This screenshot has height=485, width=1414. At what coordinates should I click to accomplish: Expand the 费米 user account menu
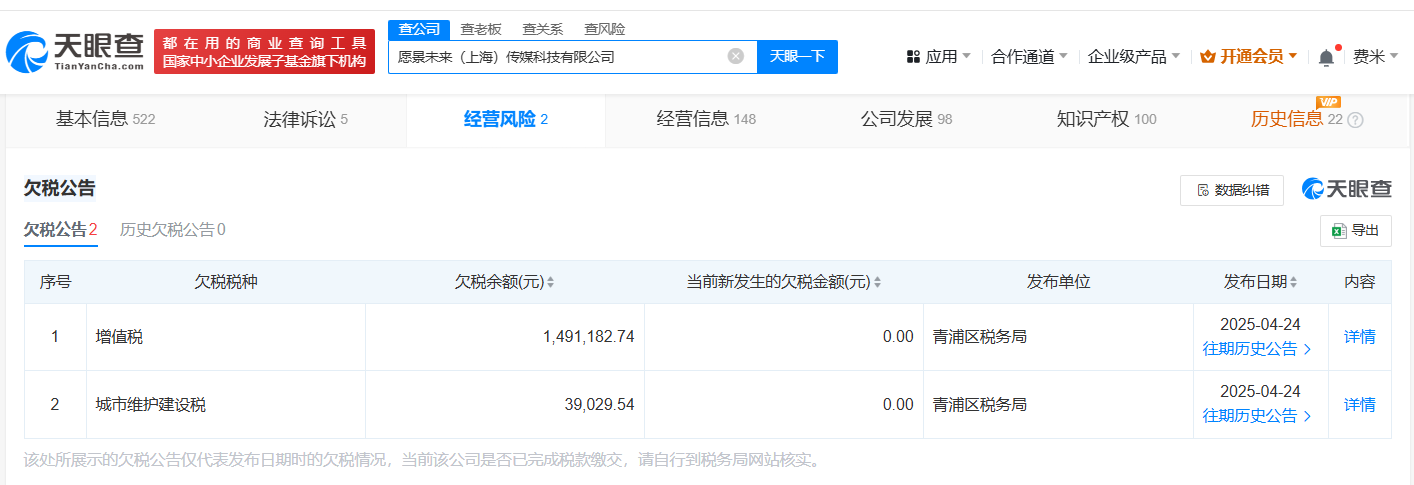1376,57
